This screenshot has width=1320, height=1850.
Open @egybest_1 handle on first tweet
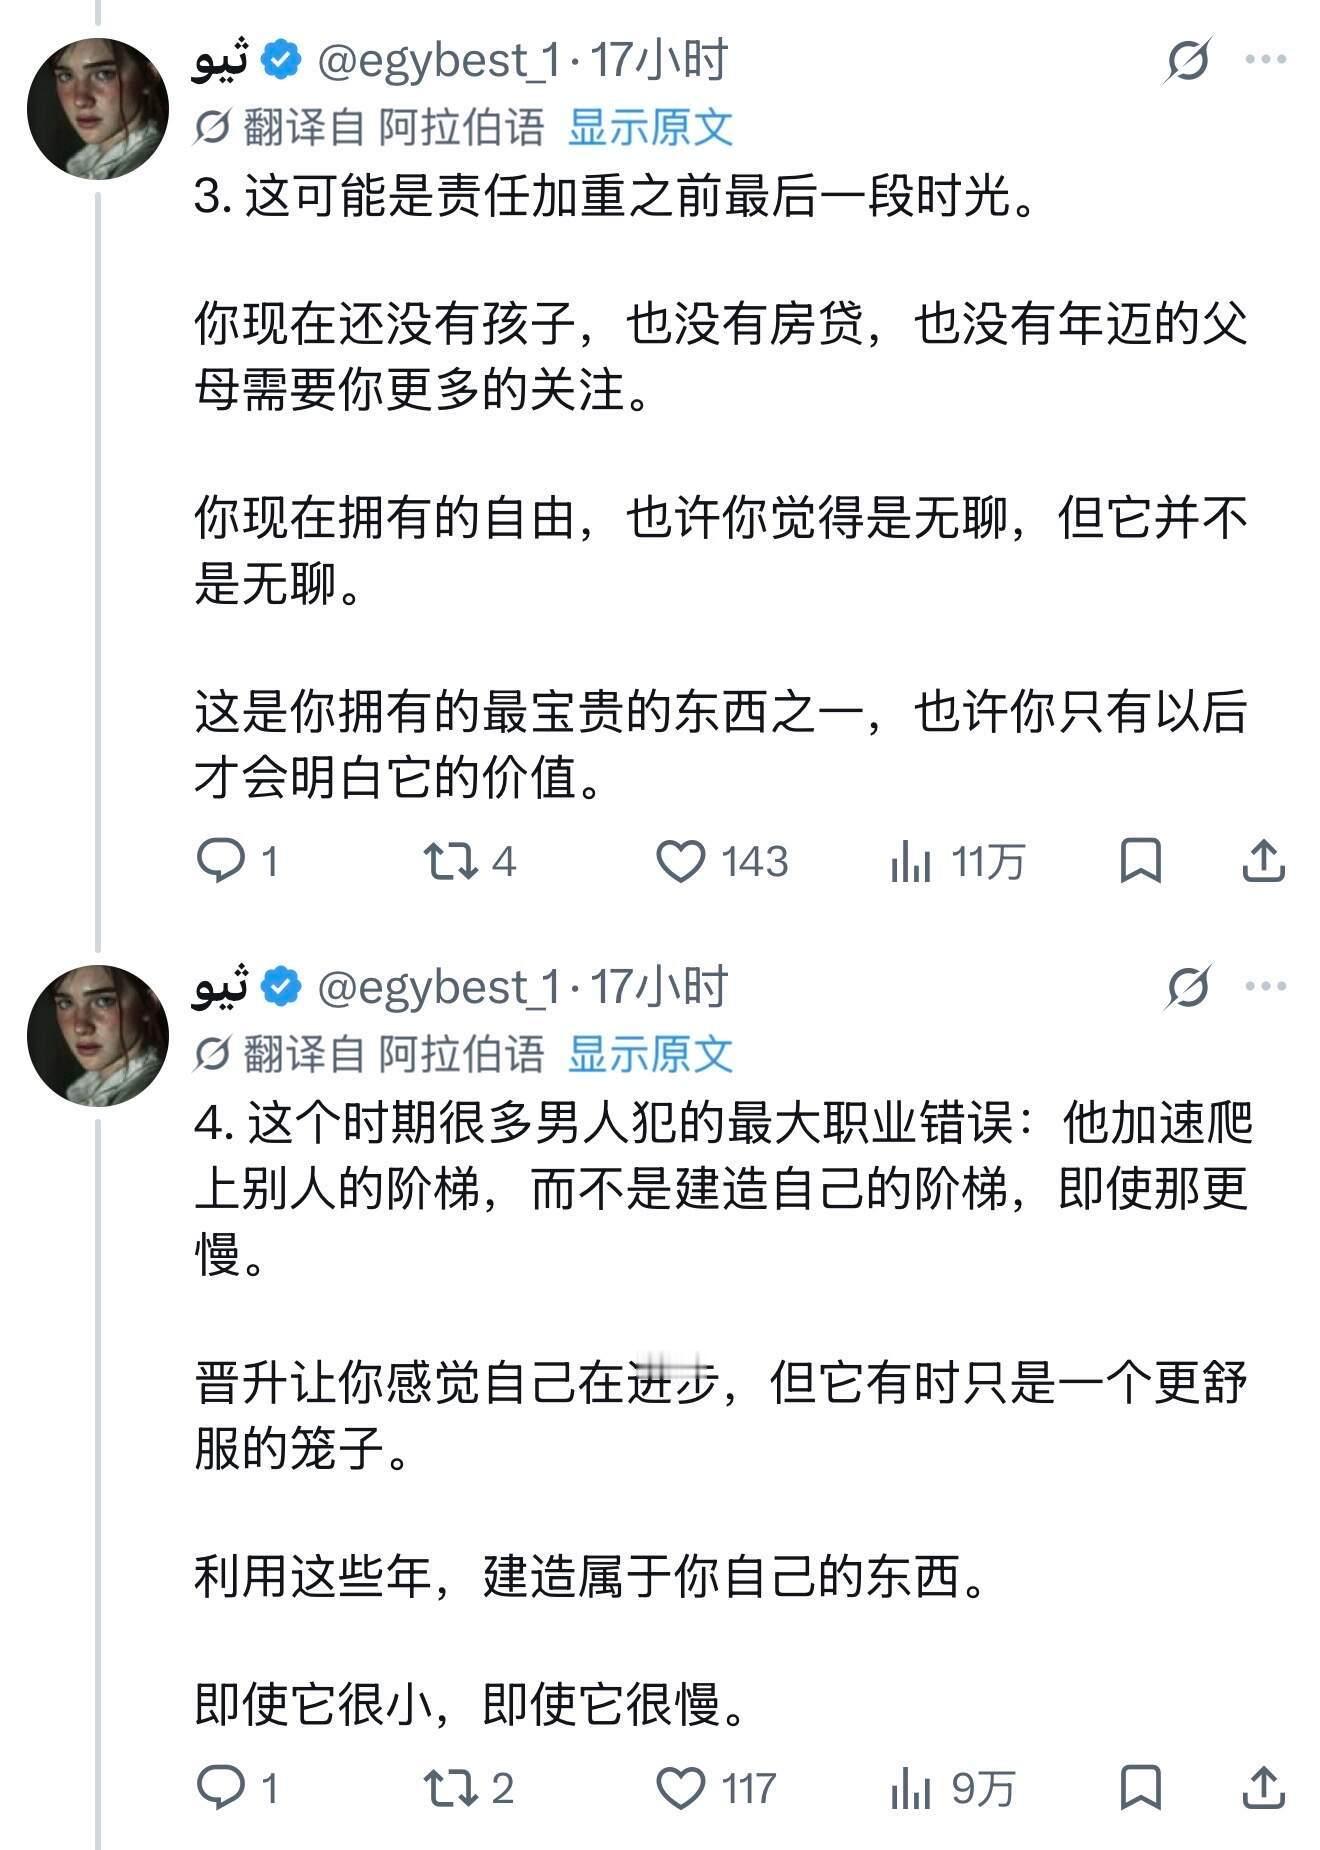click(x=439, y=61)
